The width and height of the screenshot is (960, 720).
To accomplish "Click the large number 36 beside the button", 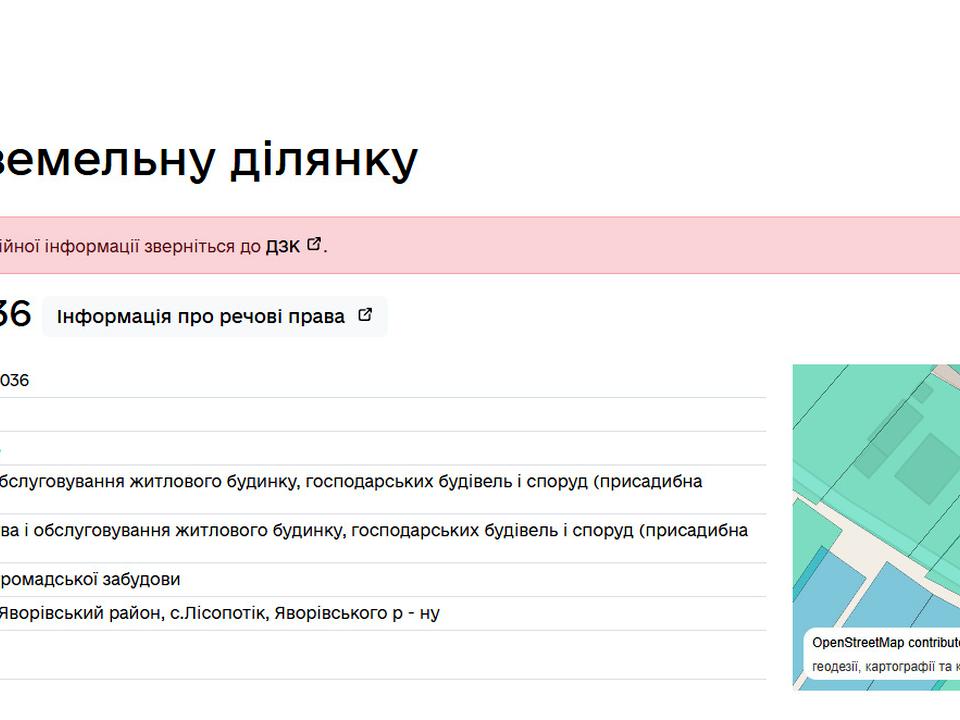I will (x=14, y=316).
